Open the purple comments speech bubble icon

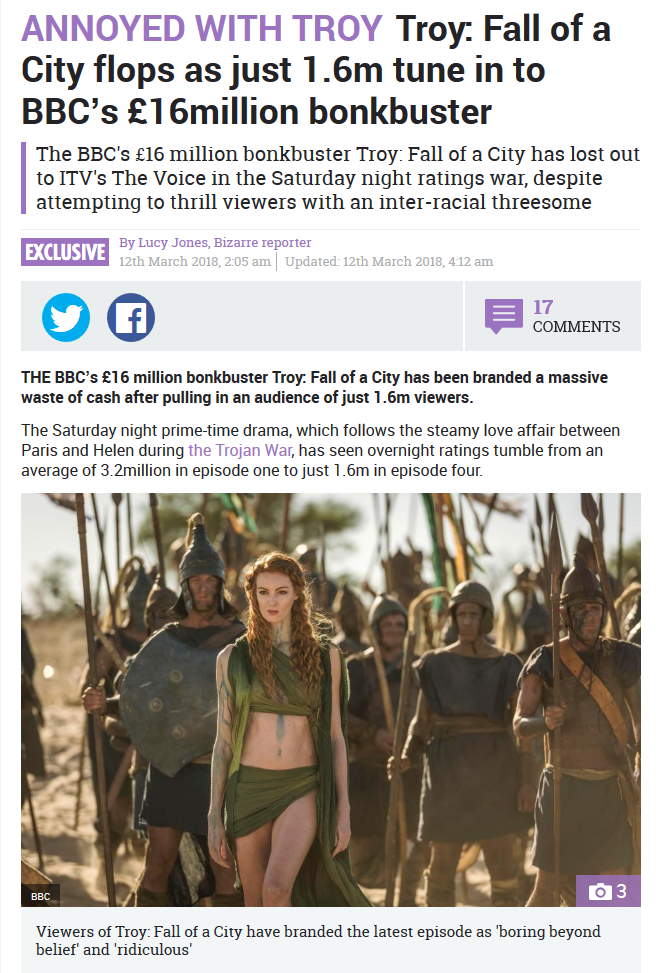click(503, 316)
